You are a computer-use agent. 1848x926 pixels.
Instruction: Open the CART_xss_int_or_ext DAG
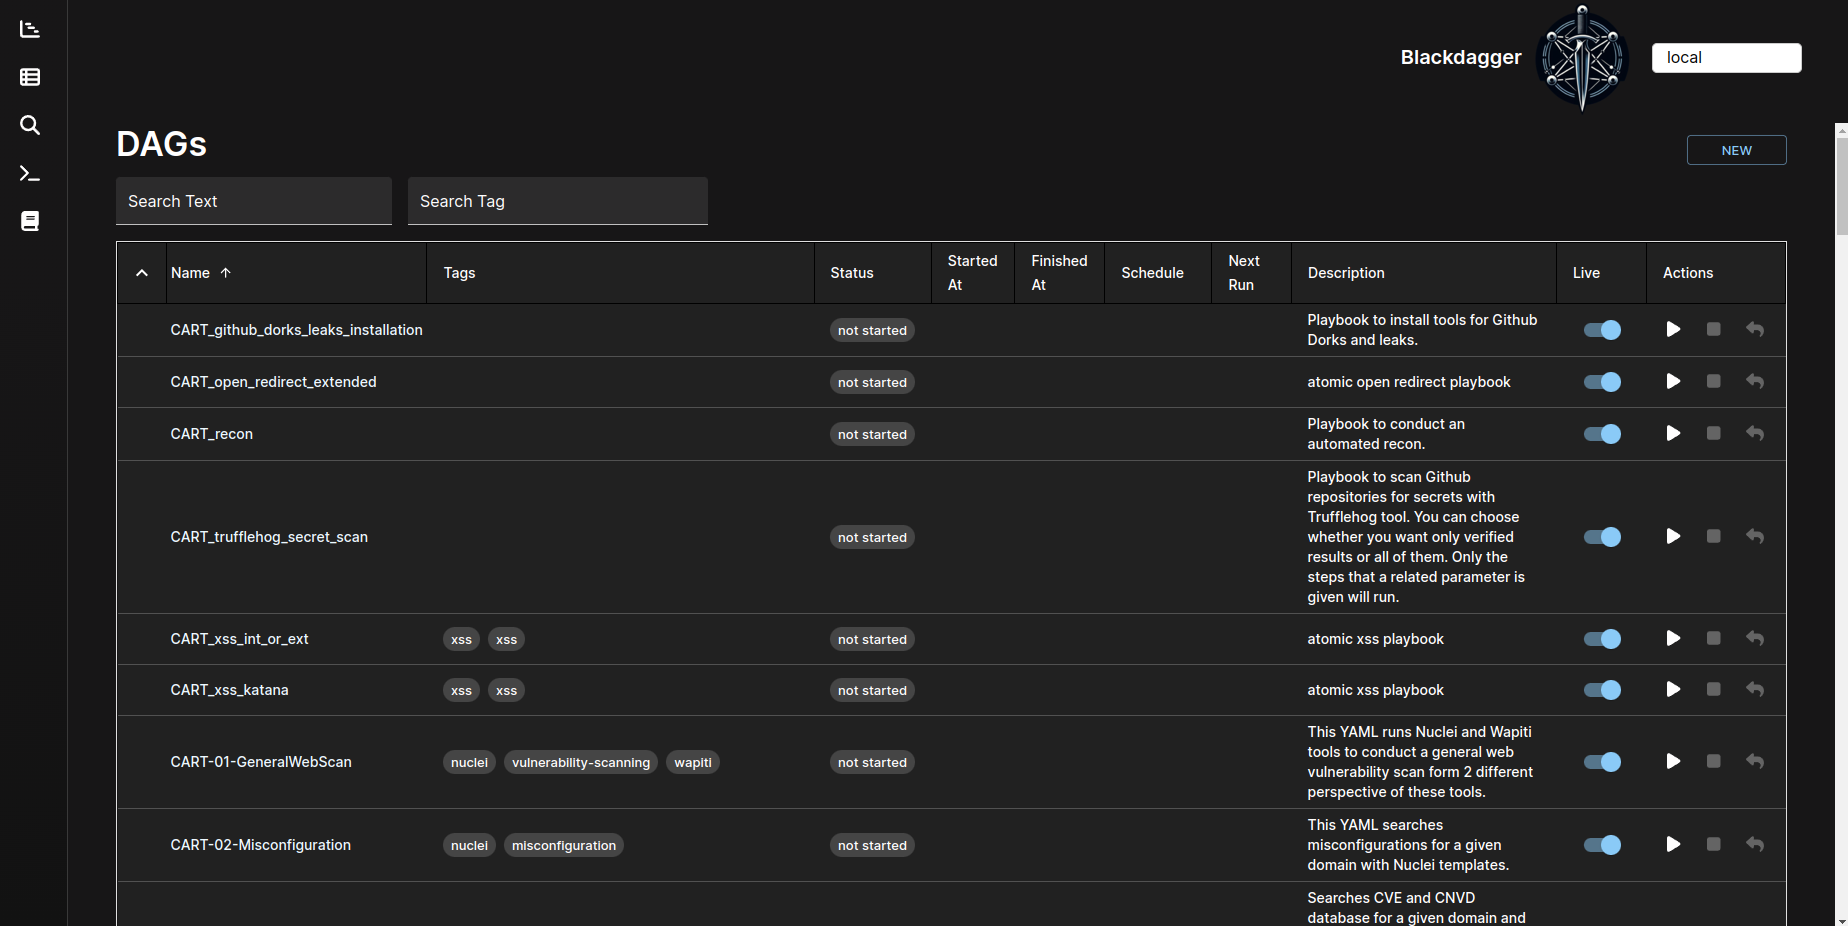[240, 639]
